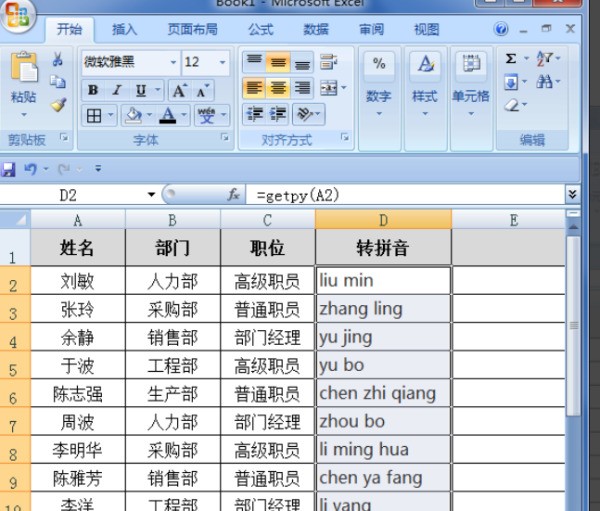Click the 粘贴 paste button
The image size is (600, 511).
23,80
